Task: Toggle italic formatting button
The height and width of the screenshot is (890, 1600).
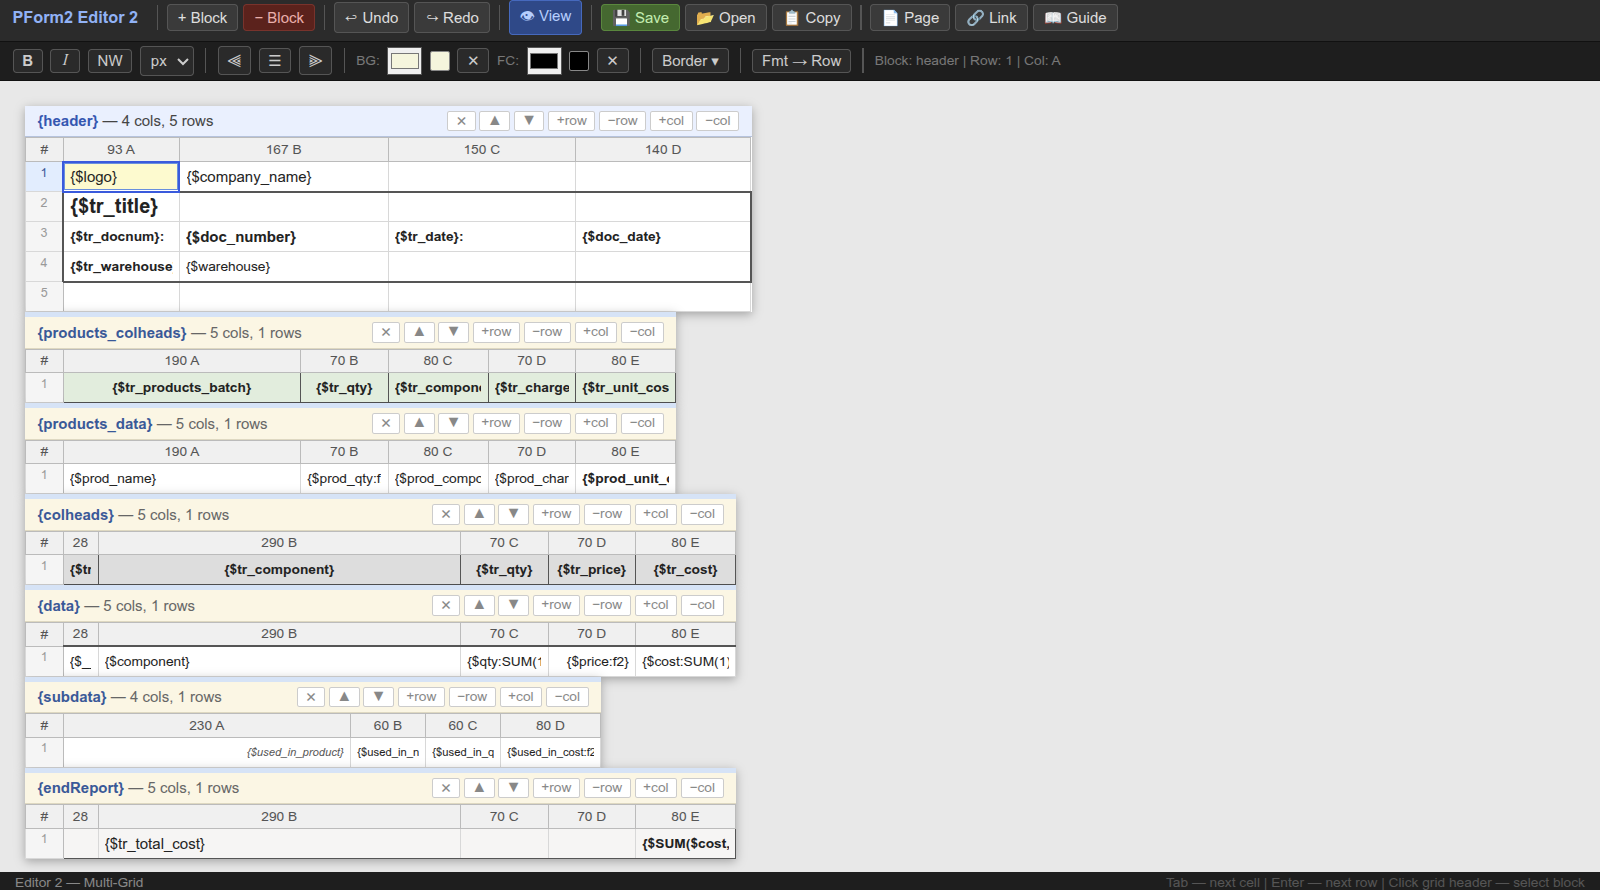Action: [65, 61]
